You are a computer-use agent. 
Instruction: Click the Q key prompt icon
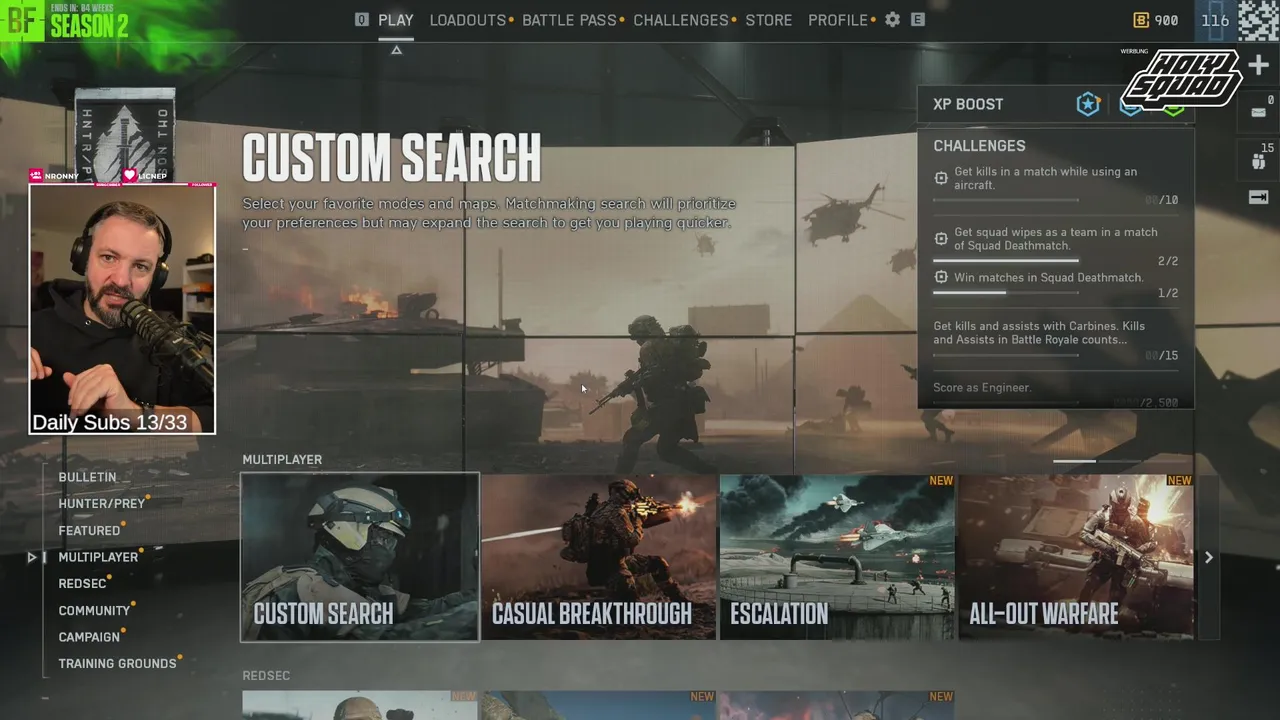362,20
